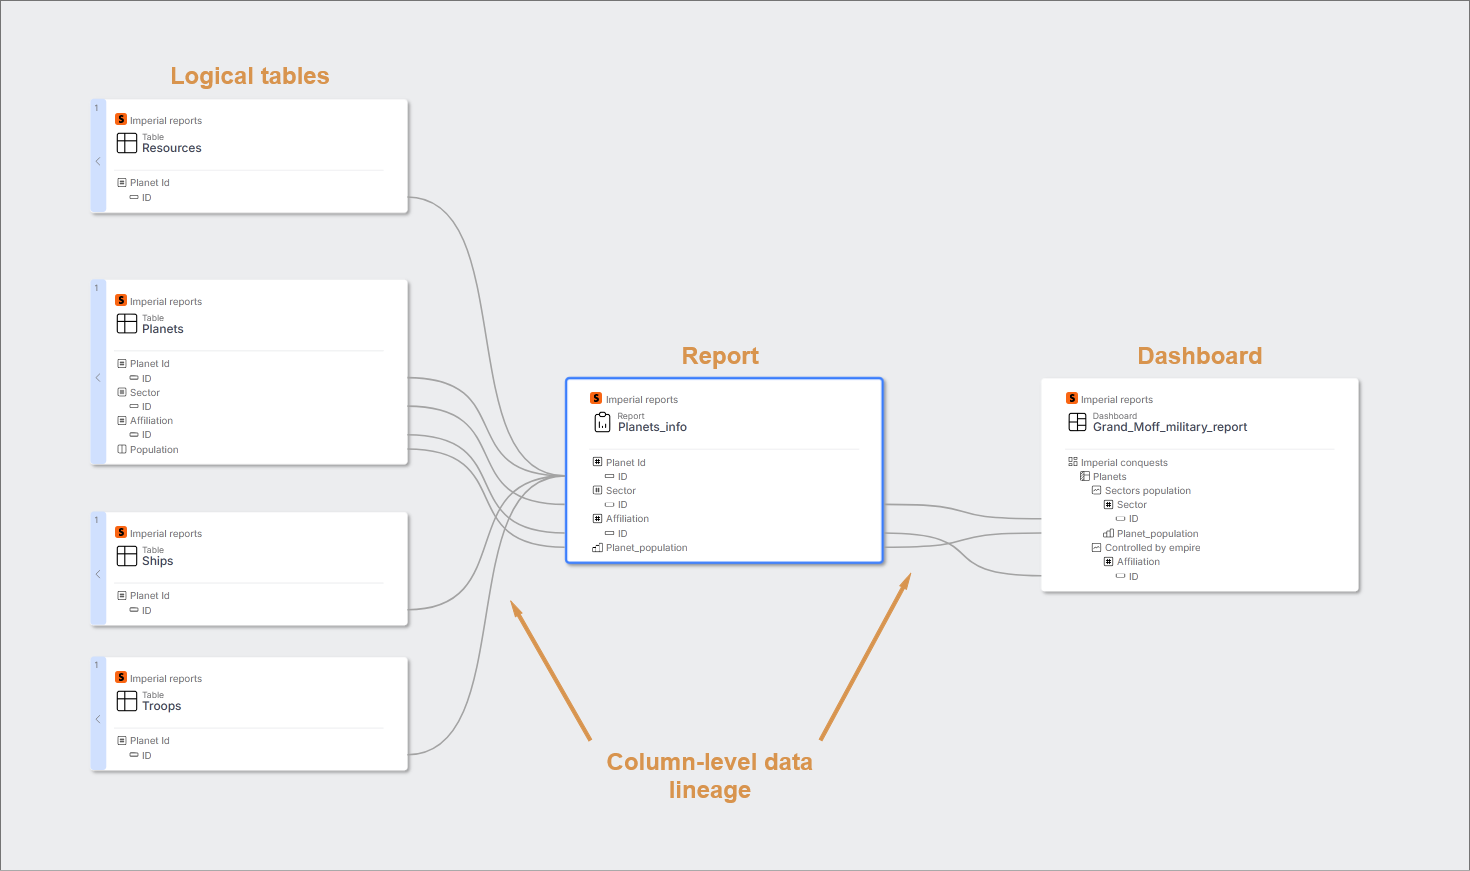Click the sheet icon beside Planets in dashboard
The image size is (1470, 871).
1085,476
